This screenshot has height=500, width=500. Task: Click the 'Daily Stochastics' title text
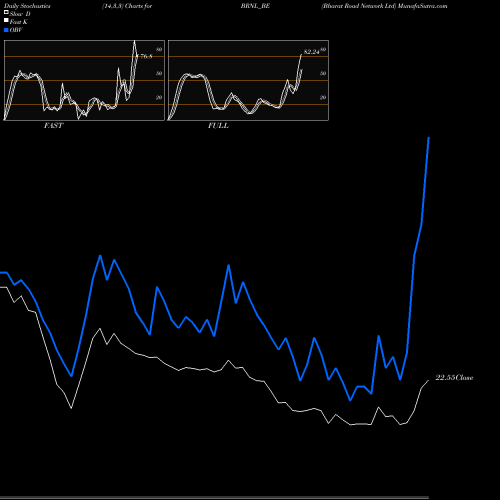27,6
